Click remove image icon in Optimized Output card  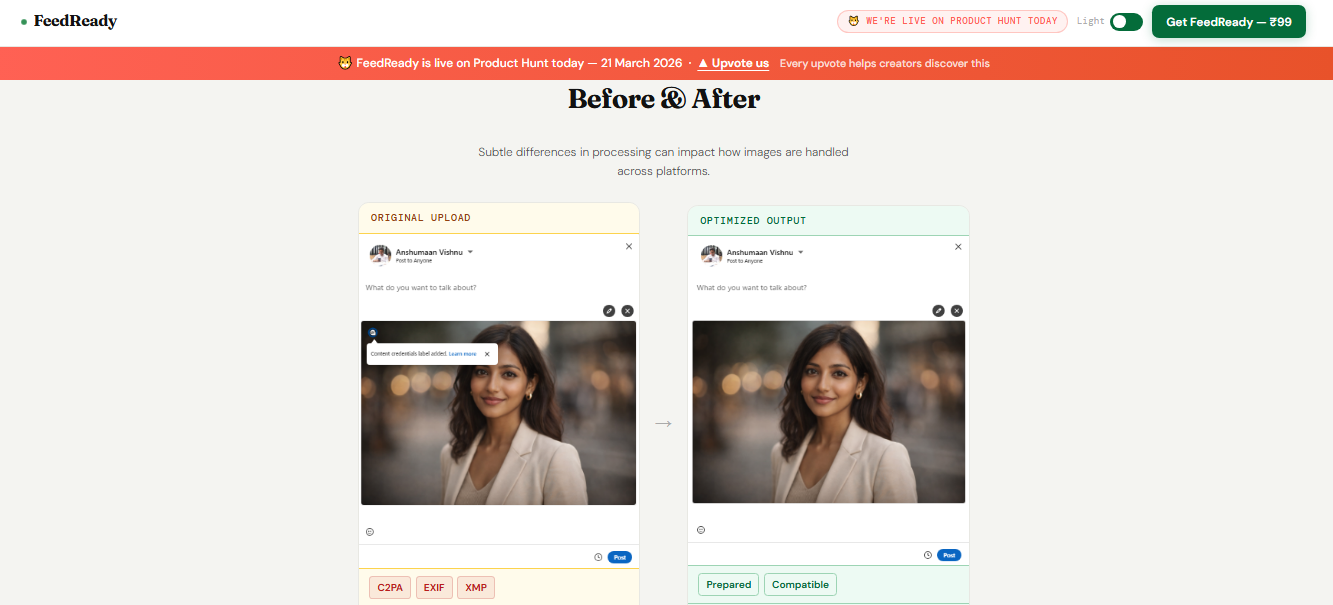coord(956,311)
